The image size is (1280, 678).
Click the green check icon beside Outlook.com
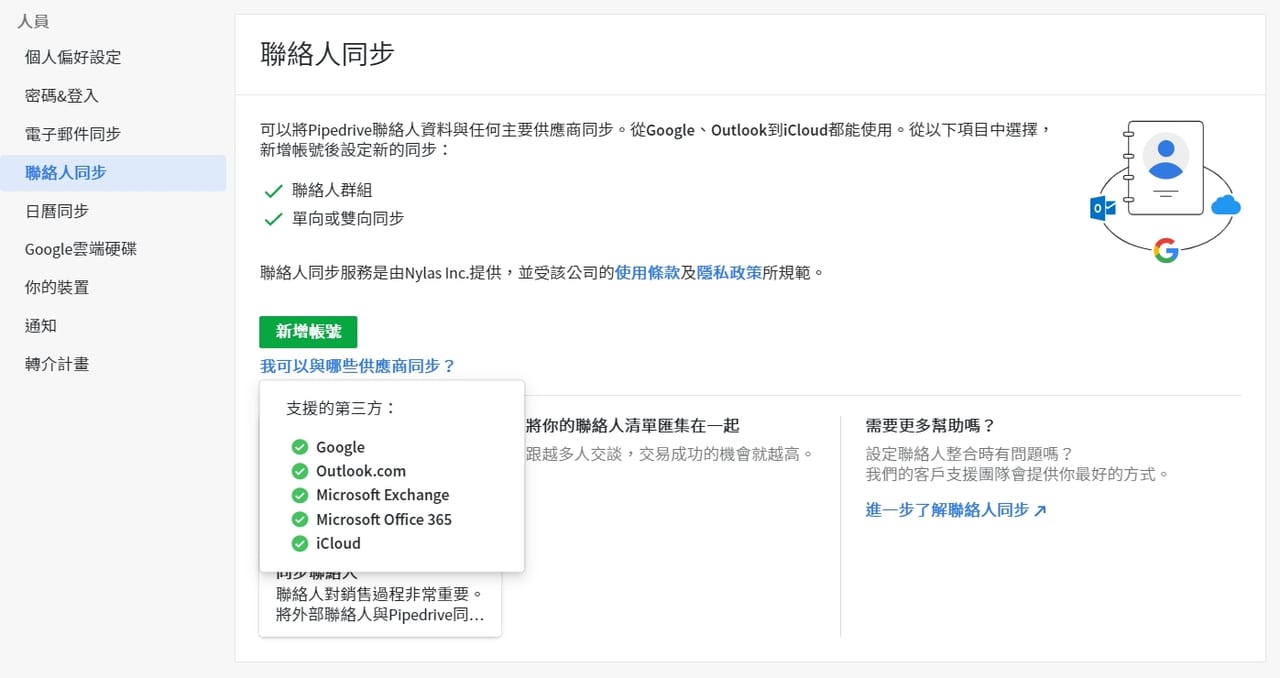pyautogui.click(x=299, y=471)
